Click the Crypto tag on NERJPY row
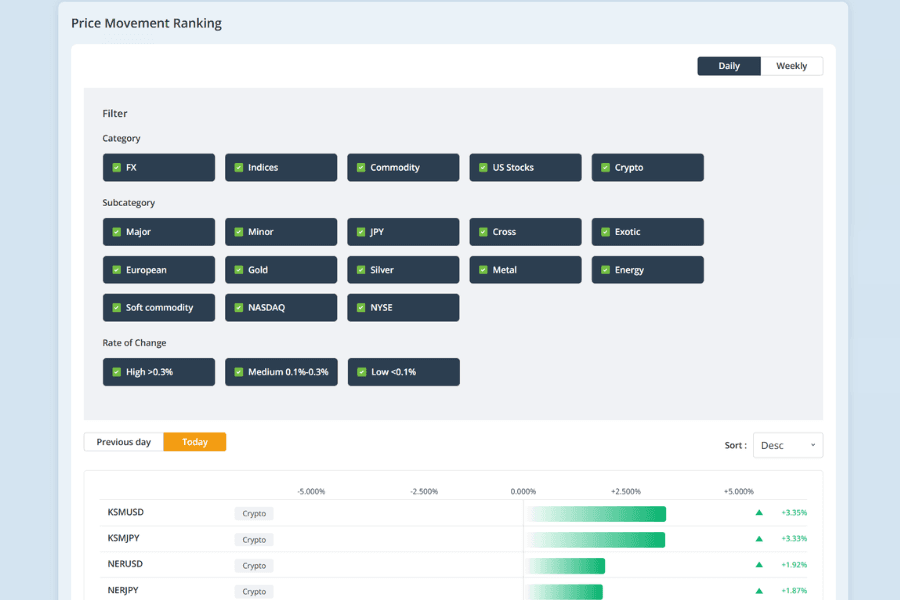 (254, 591)
